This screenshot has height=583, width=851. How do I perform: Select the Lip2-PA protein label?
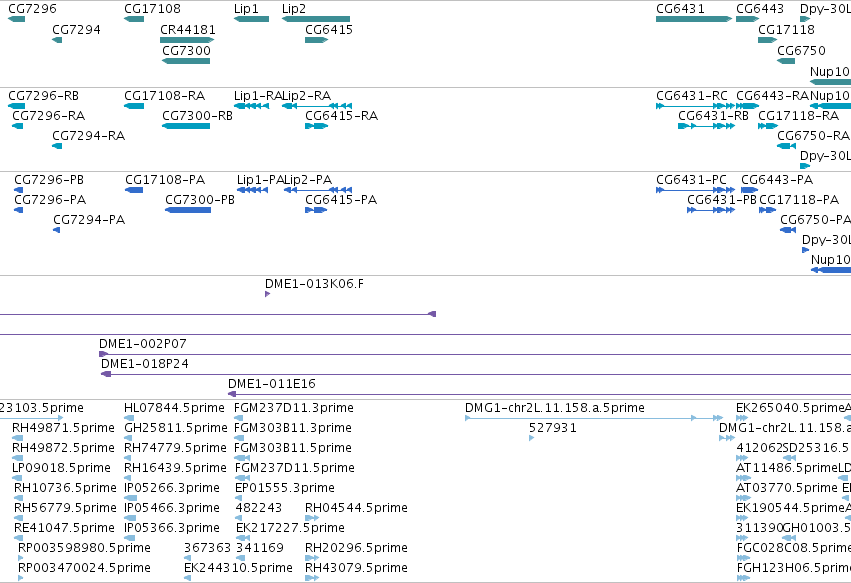coord(308,180)
